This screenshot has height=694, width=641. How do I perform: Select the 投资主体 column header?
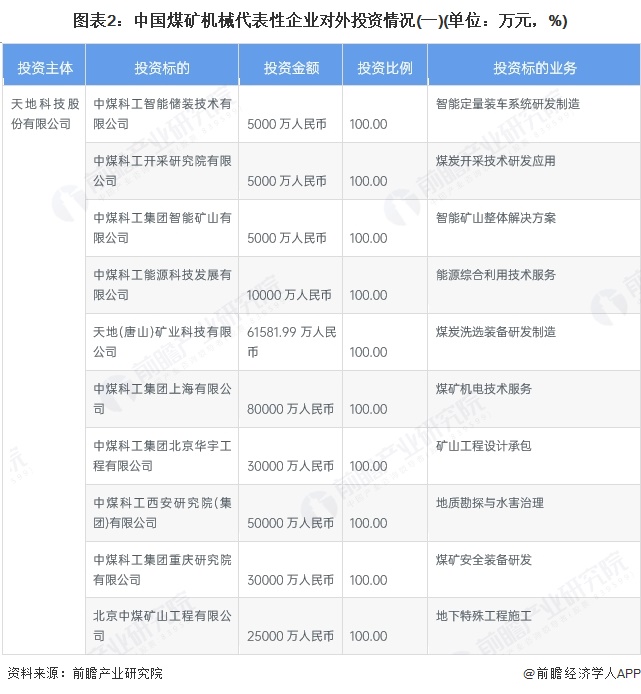[43, 68]
